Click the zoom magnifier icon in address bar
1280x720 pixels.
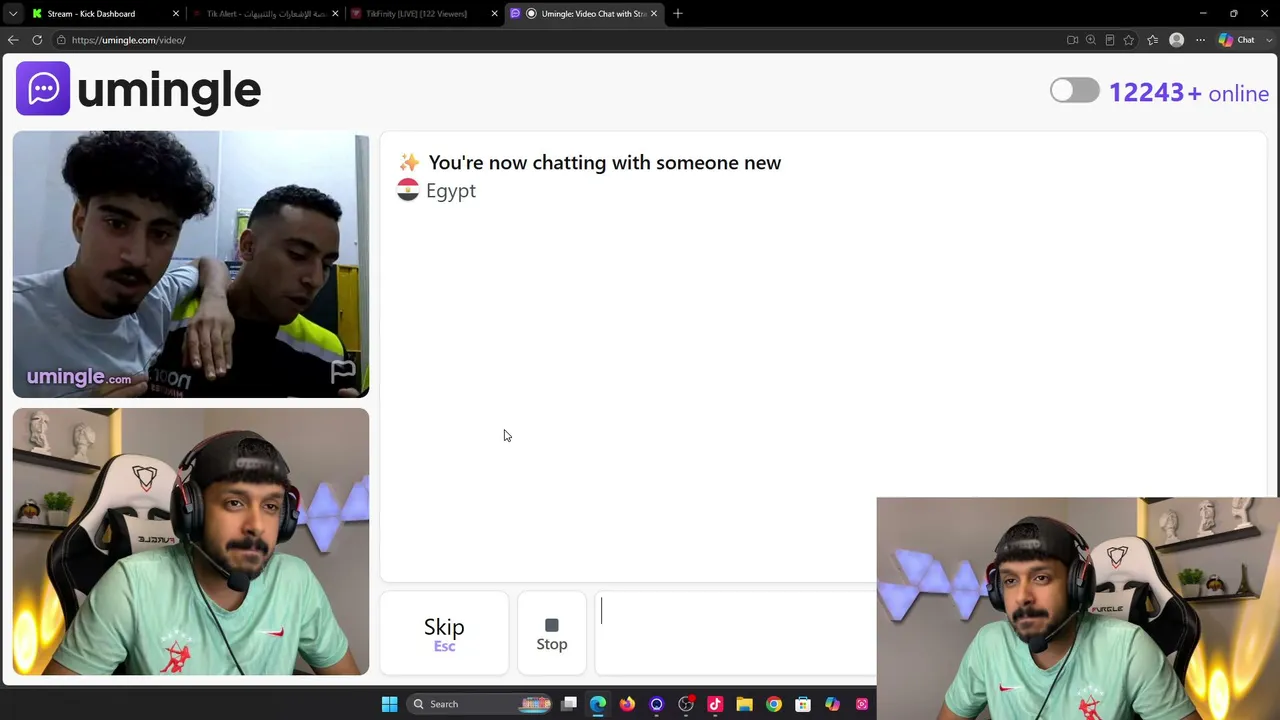coord(1091,40)
